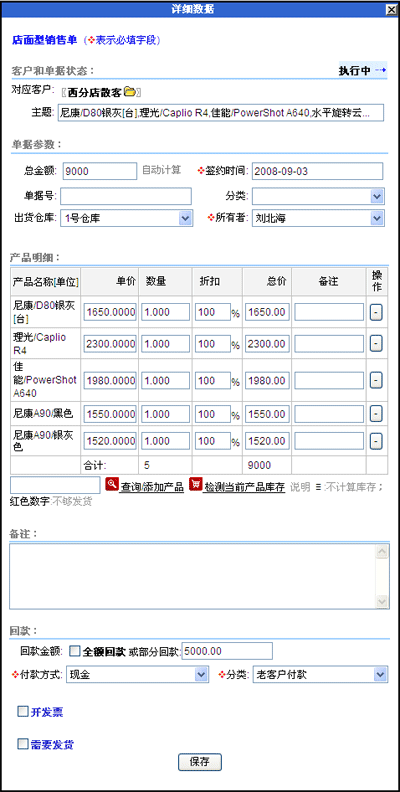The width and height of the screenshot is (400, 792).
Task: Click the folder icon beside 西分店散客
Action: 130,92
